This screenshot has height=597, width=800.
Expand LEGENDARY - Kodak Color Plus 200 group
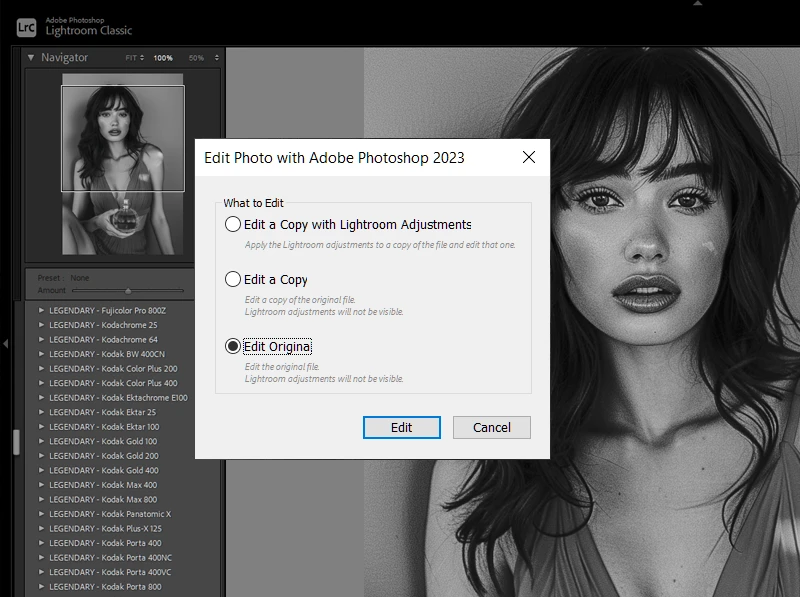click(42, 368)
